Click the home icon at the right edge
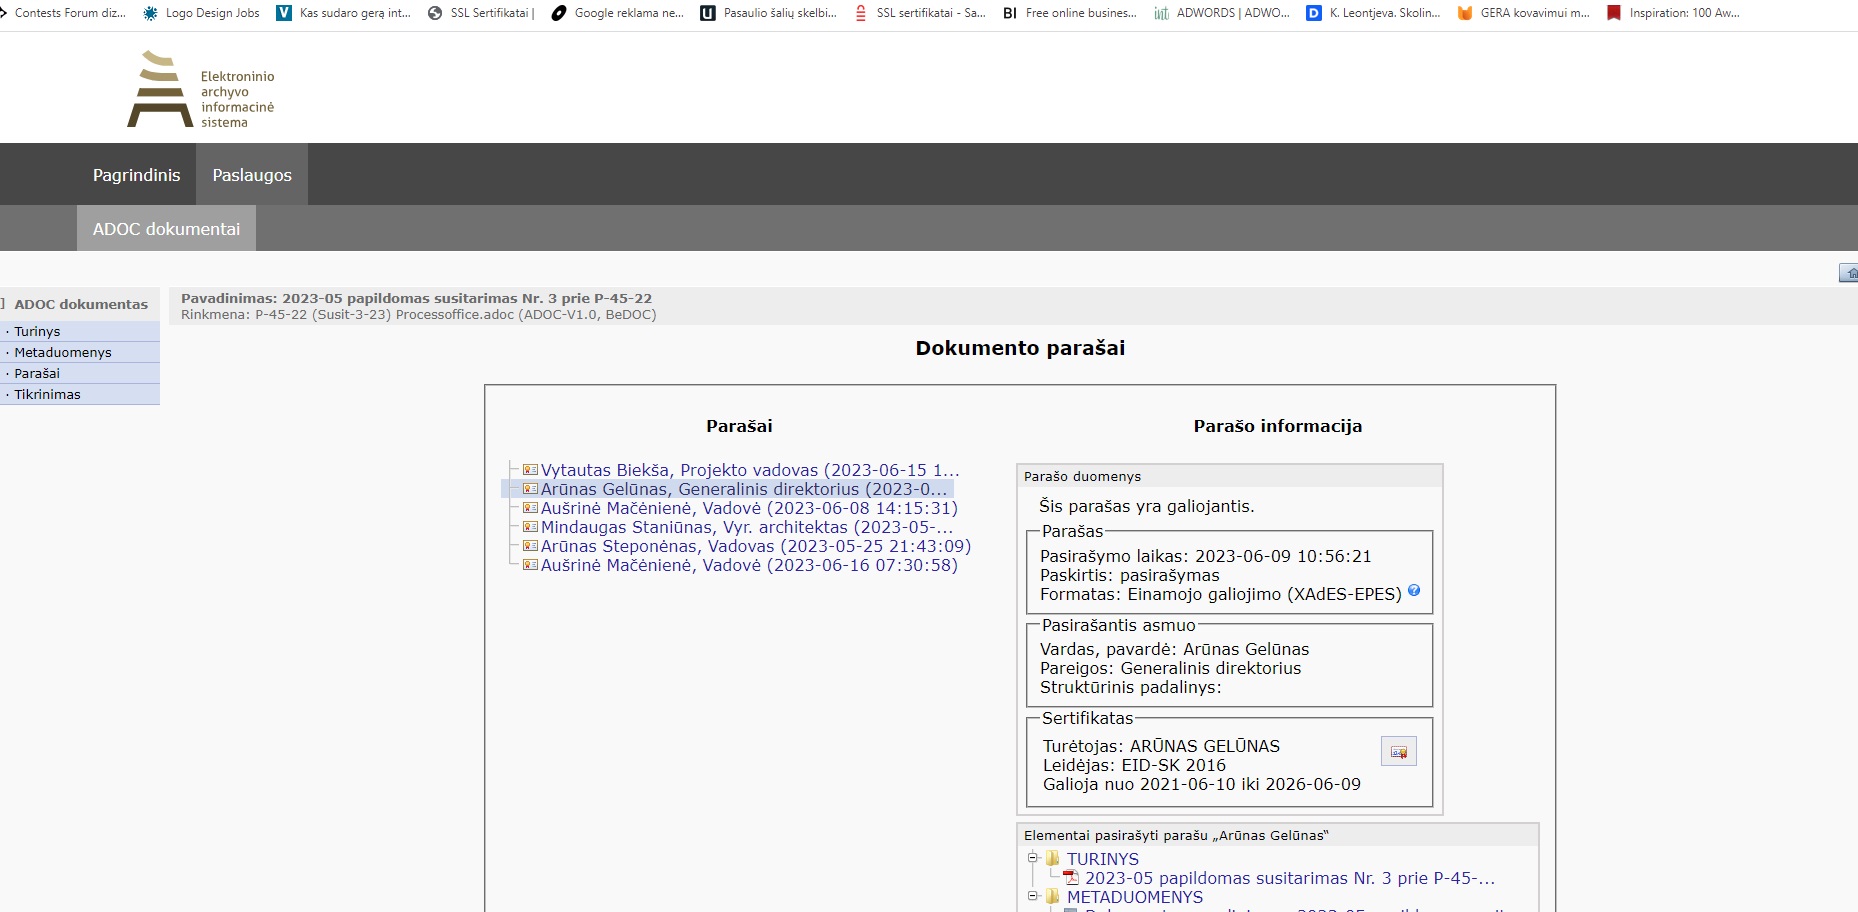This screenshot has height=912, width=1858. 1849,273
